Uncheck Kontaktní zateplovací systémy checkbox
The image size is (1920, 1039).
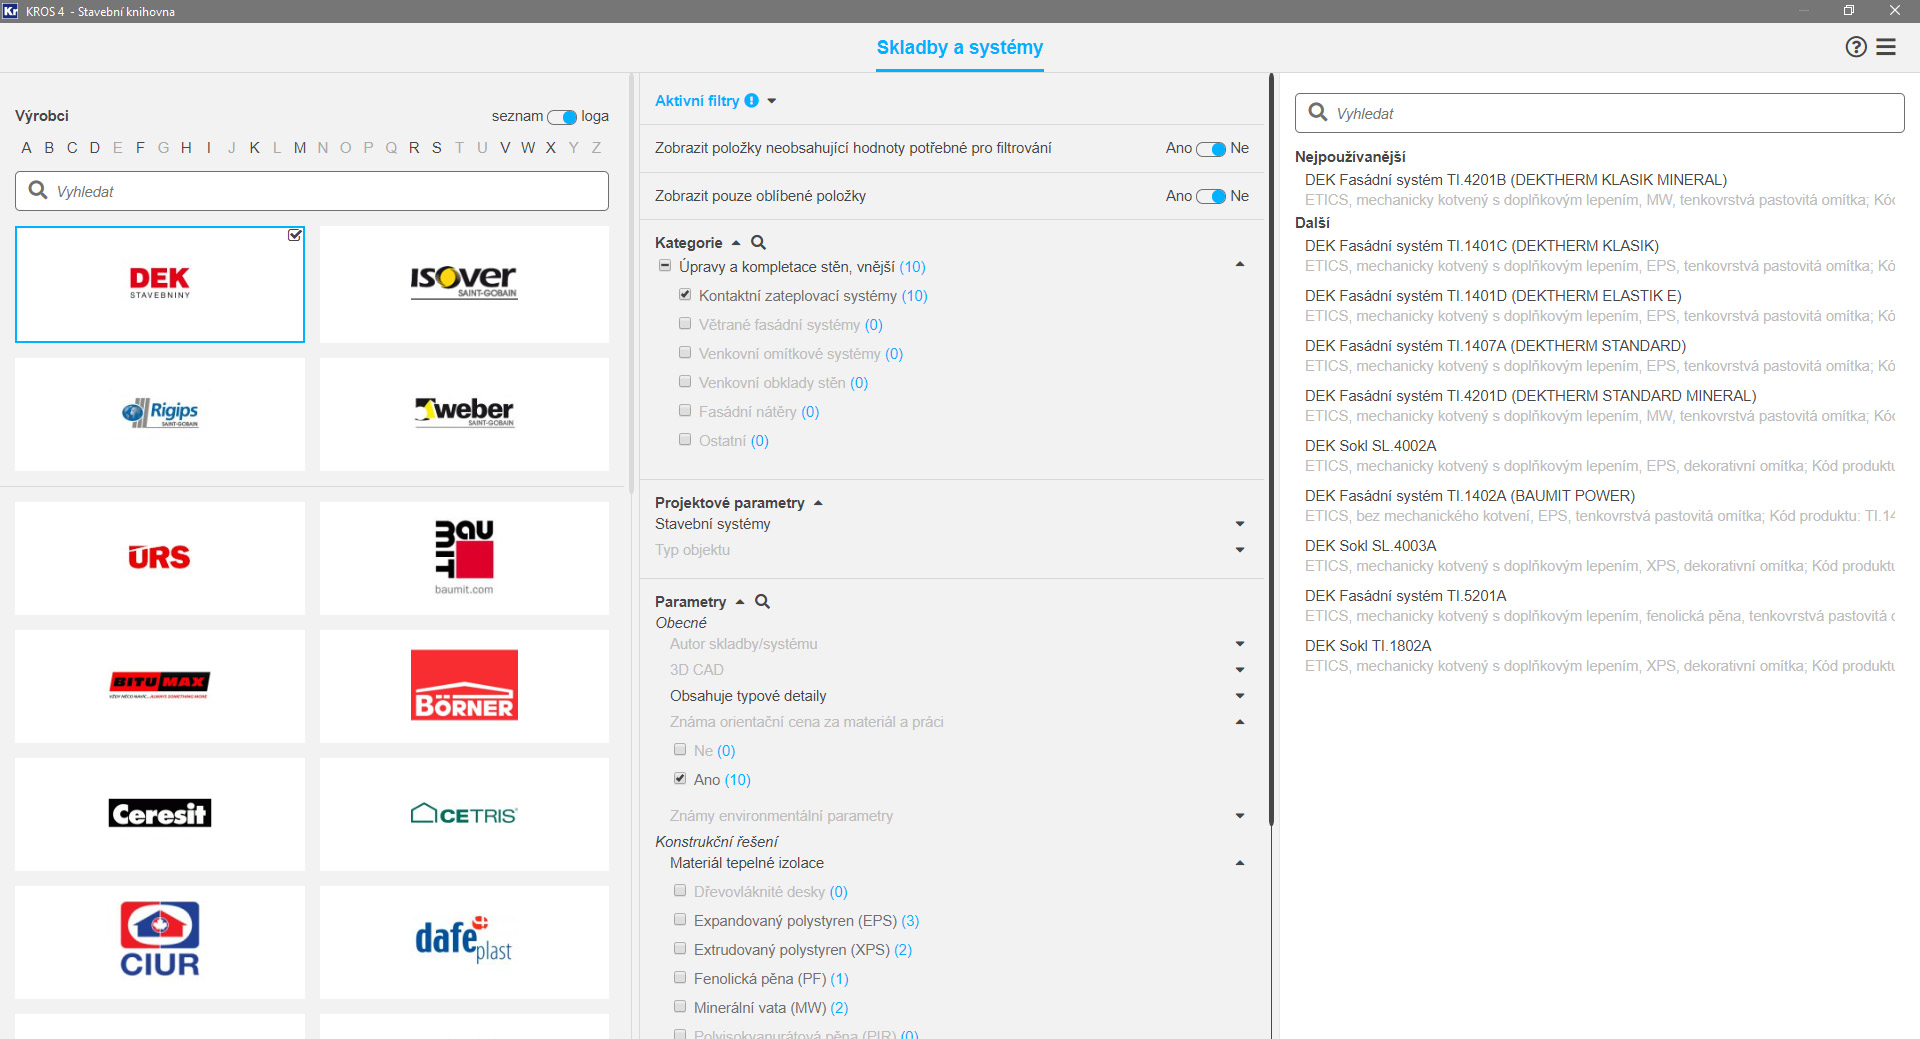[685, 295]
